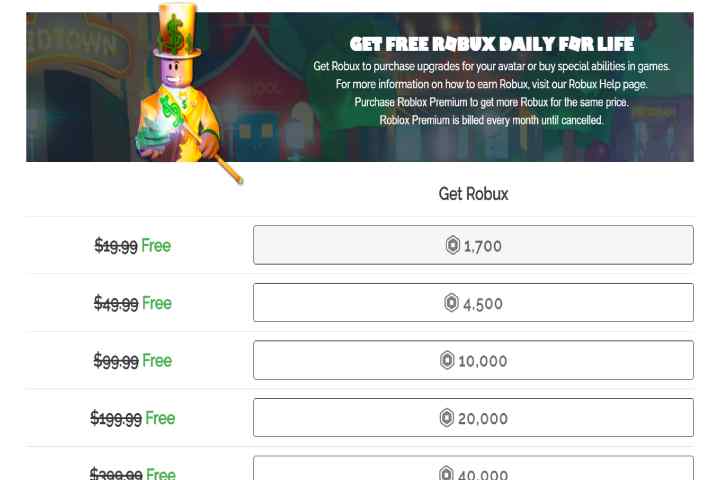This screenshot has height=480, width=720.
Task: Click the dollar-sign top hat on avatar
Action: click(x=178, y=30)
